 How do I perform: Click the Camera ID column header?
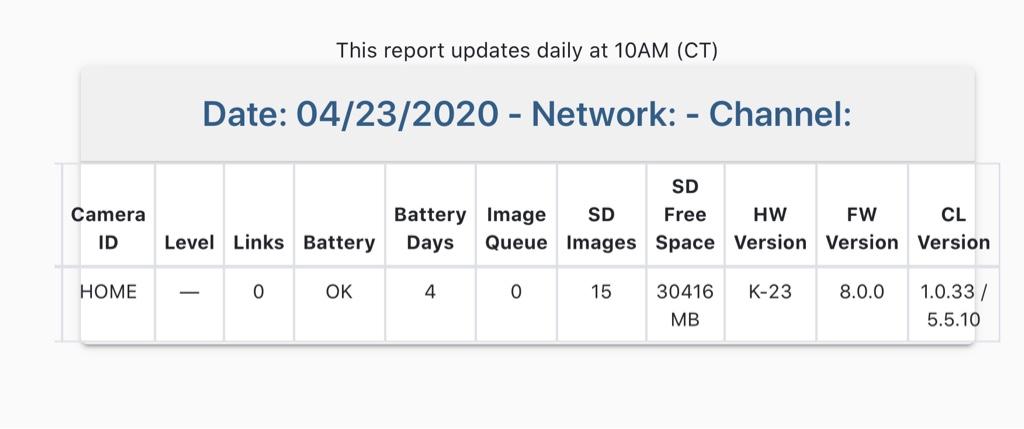108,229
